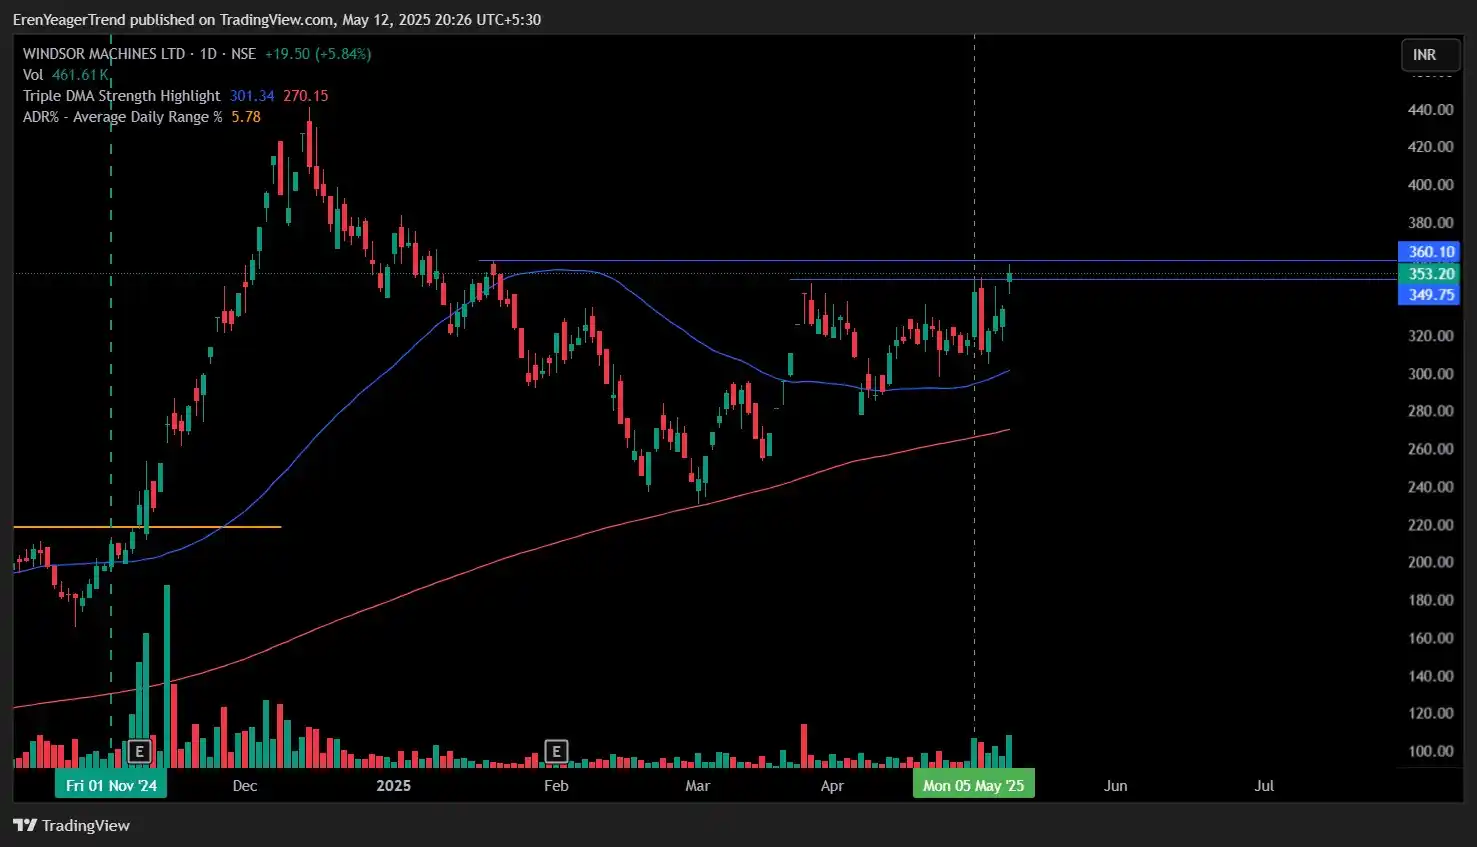Click the Apr label on time axis
This screenshot has height=847, width=1477.
click(x=832, y=786)
